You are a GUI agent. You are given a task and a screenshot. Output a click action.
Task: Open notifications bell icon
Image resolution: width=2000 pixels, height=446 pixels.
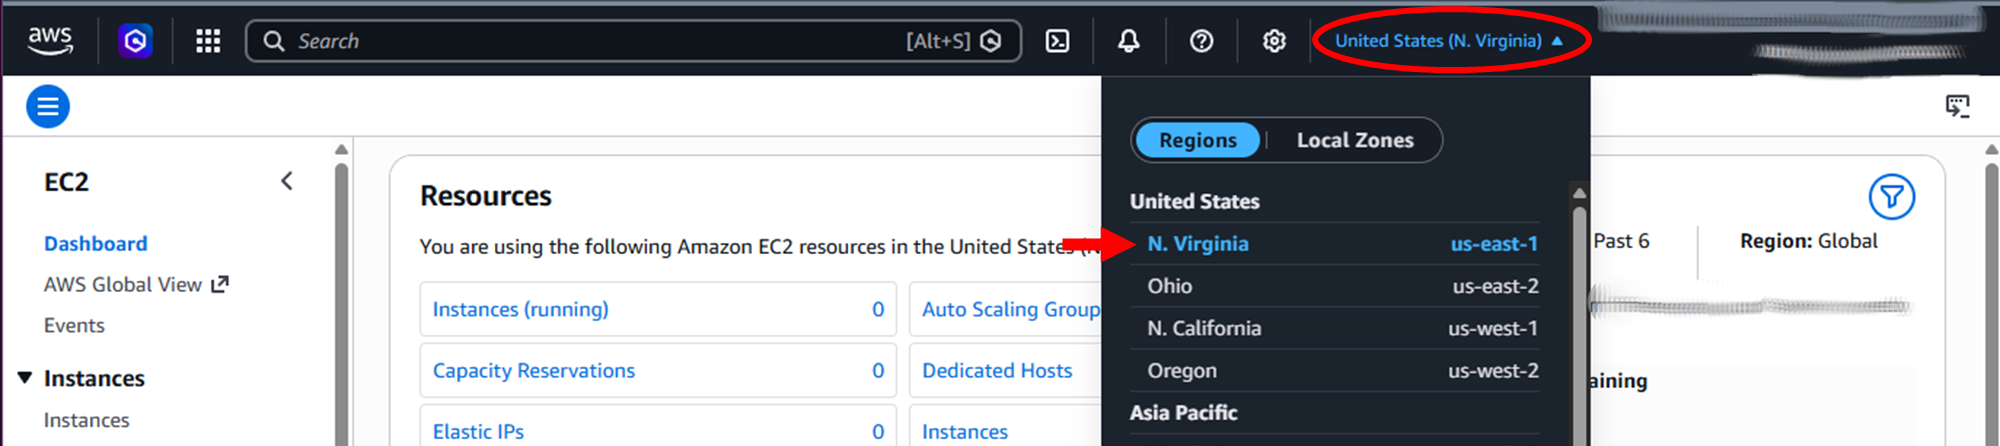(1128, 41)
